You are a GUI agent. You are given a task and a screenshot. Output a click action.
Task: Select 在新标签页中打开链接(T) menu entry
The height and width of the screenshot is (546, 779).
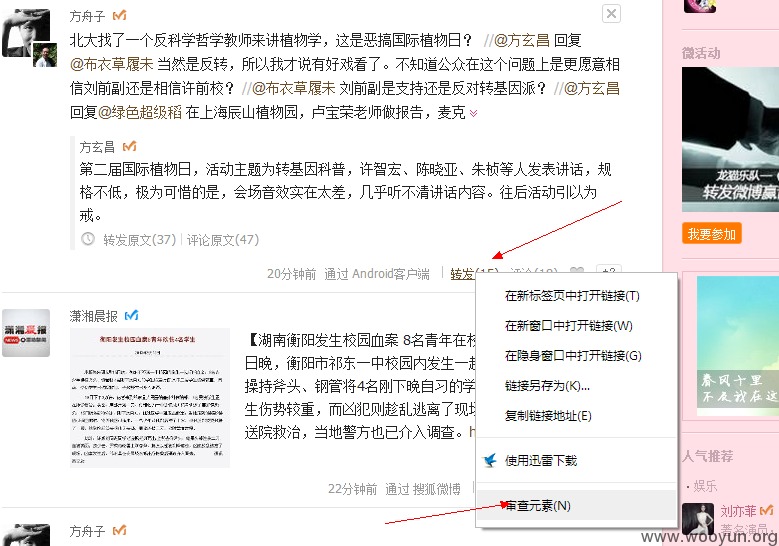pos(572,296)
